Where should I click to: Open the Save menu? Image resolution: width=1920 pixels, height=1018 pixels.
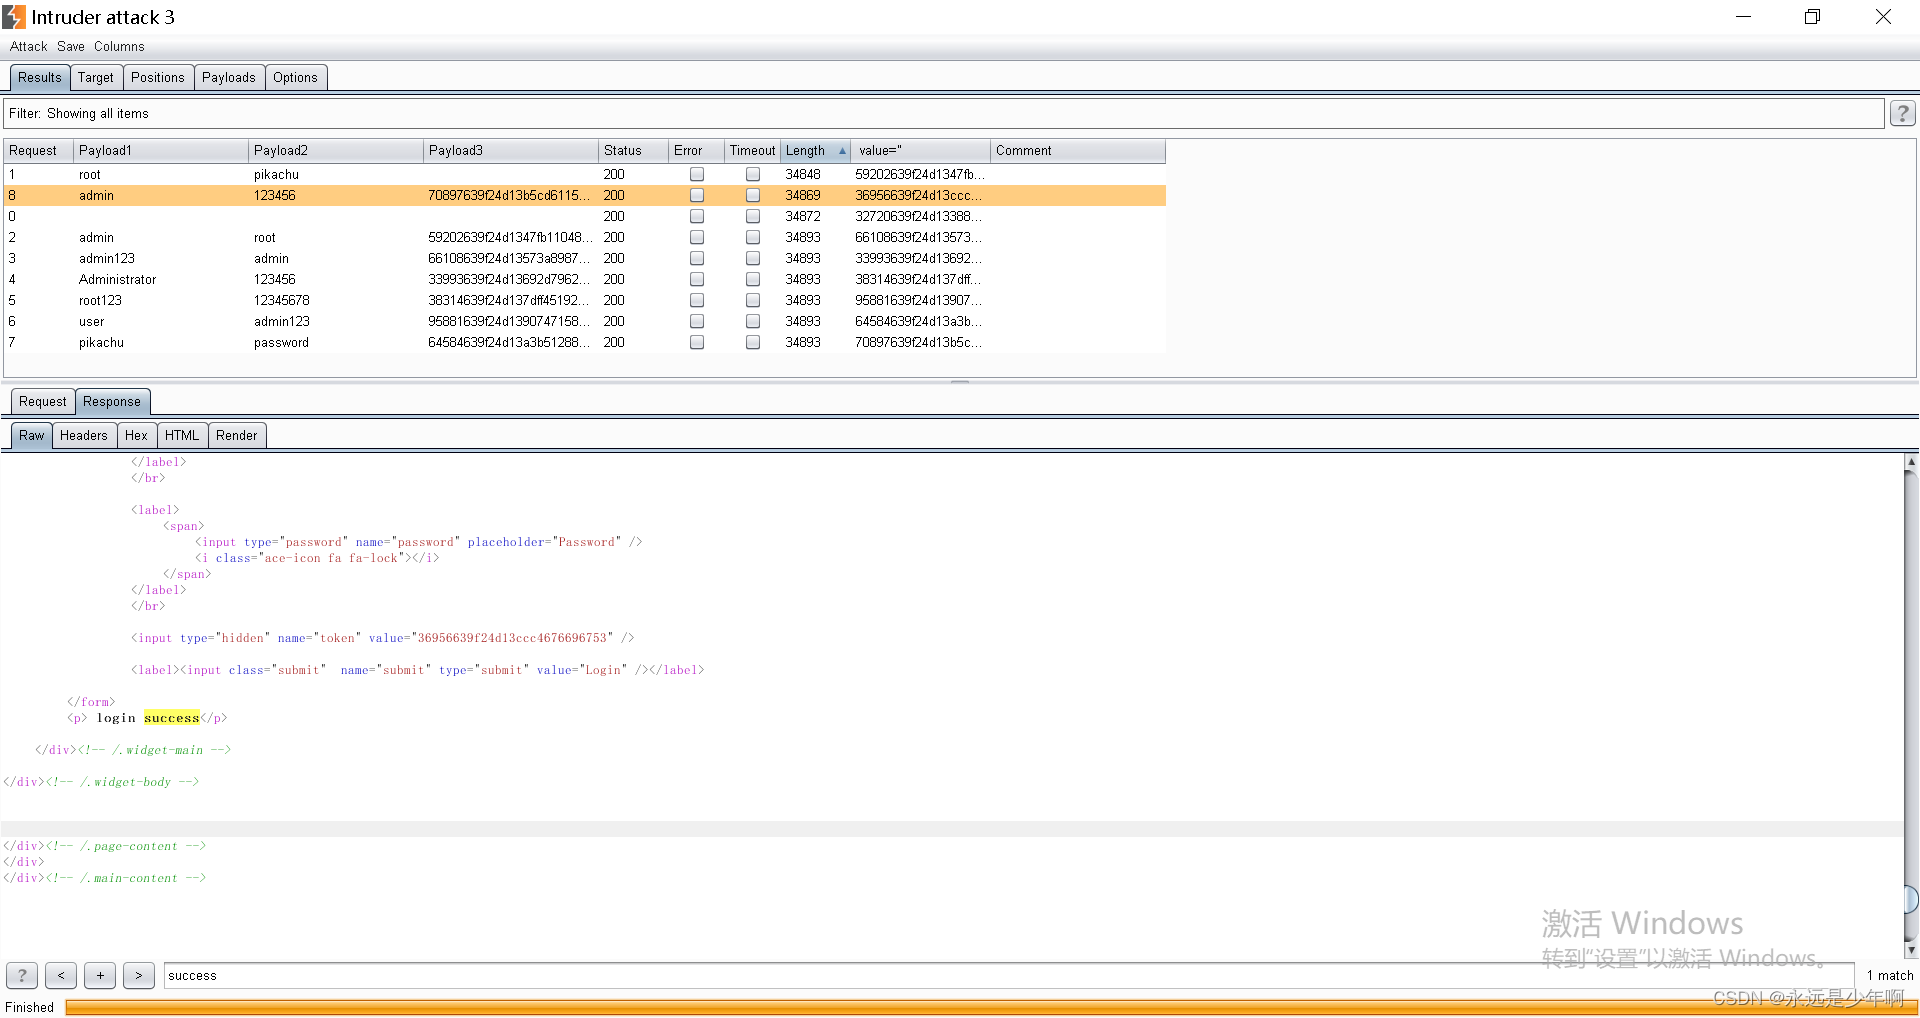[x=70, y=47]
